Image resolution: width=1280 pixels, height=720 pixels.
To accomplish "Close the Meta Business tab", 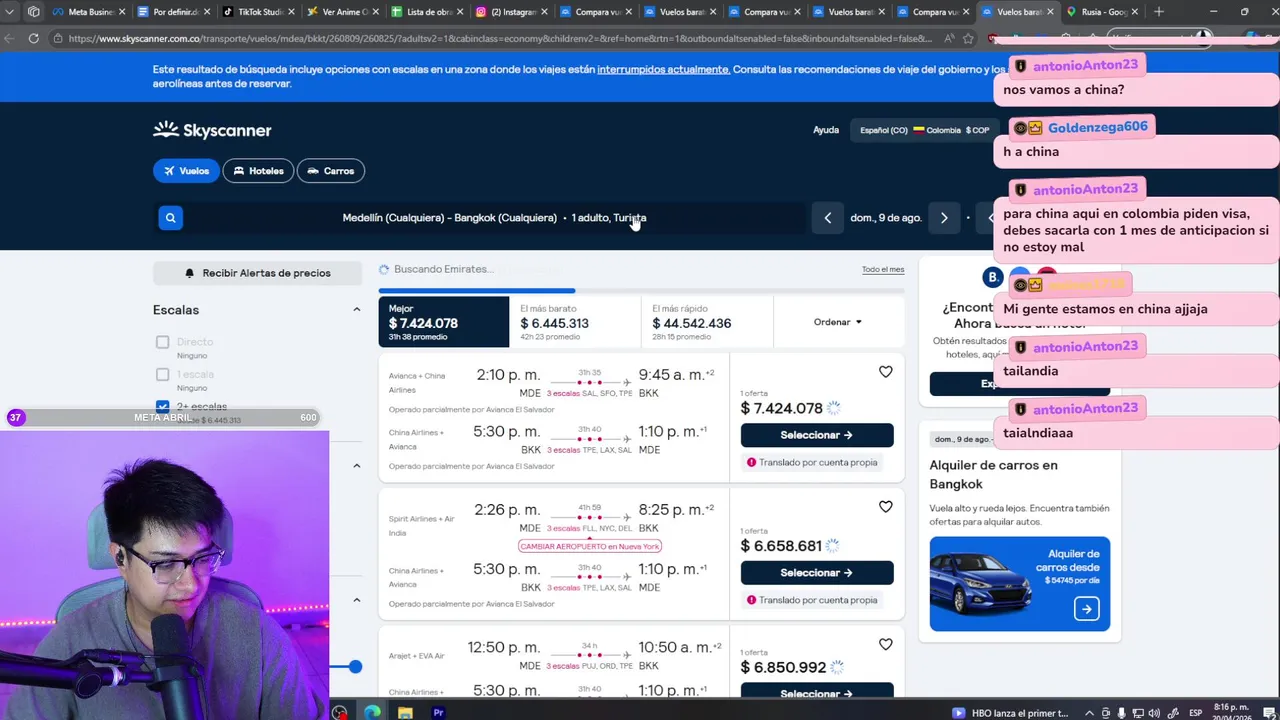I will point(123,12).
